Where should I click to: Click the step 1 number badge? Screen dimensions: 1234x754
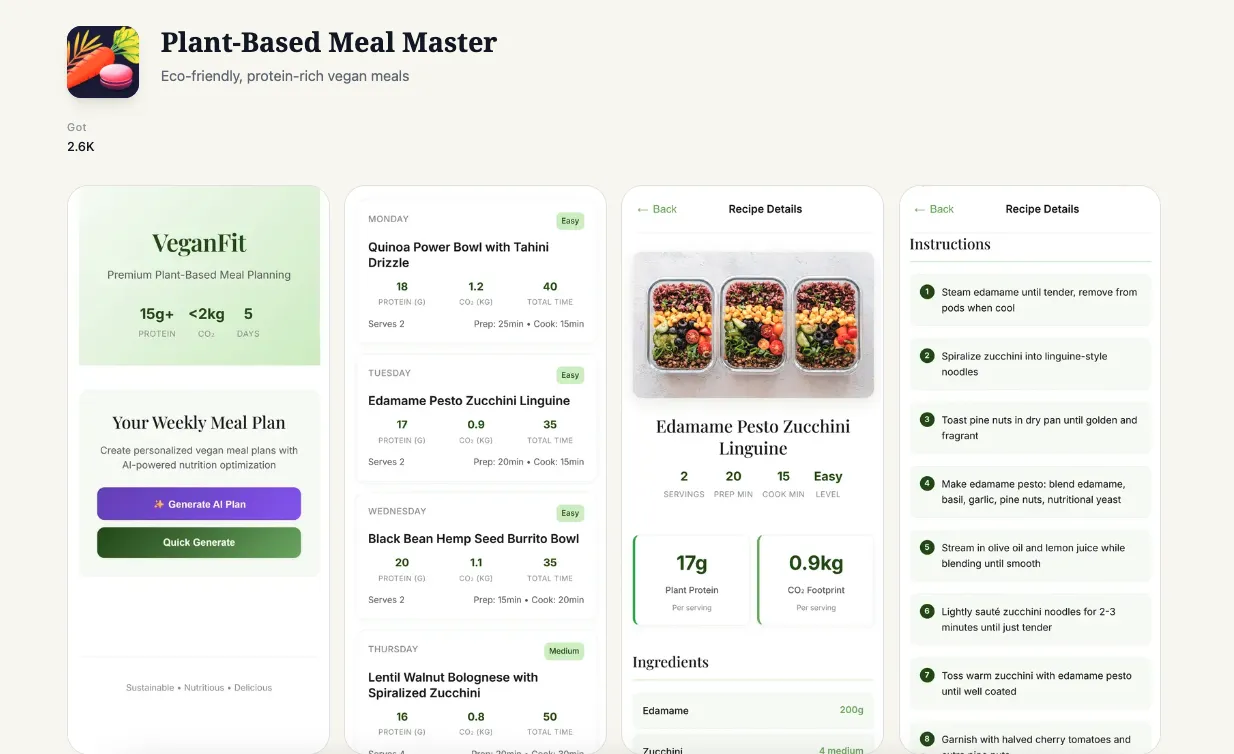click(x=926, y=292)
